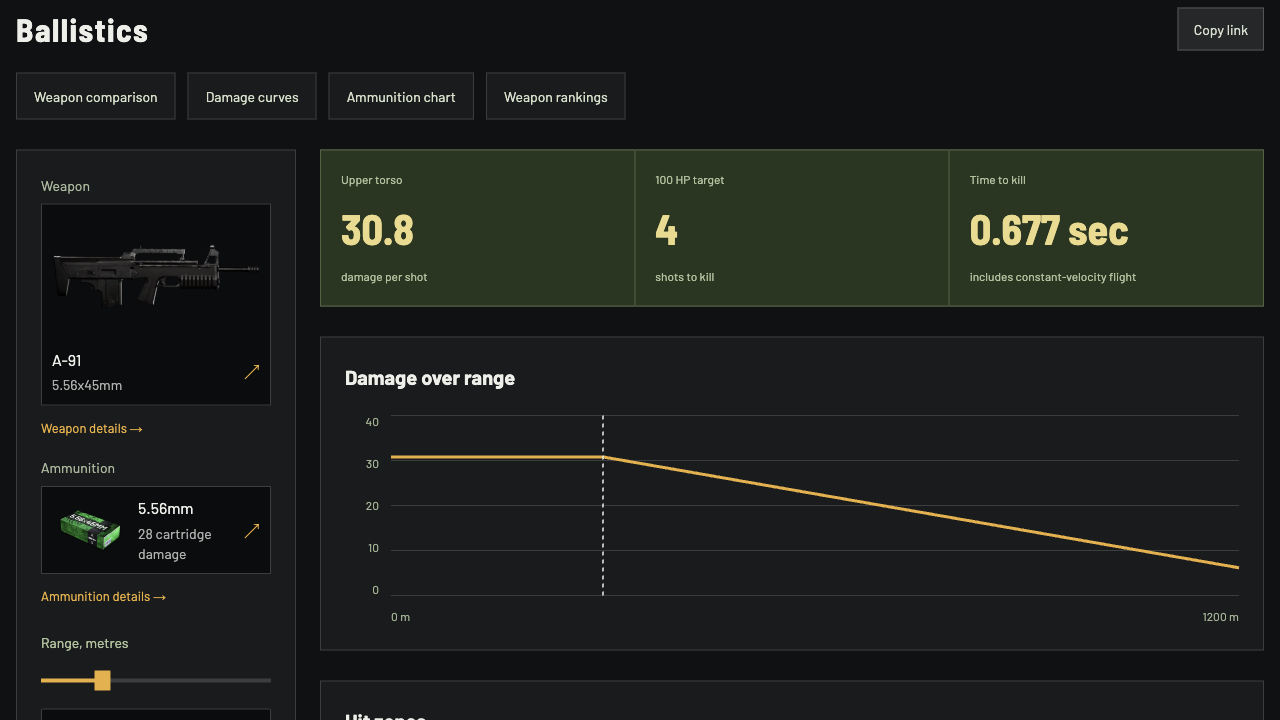The image size is (1280, 720).
Task: Click the Range, metres slider handle
Action: click(x=102, y=680)
